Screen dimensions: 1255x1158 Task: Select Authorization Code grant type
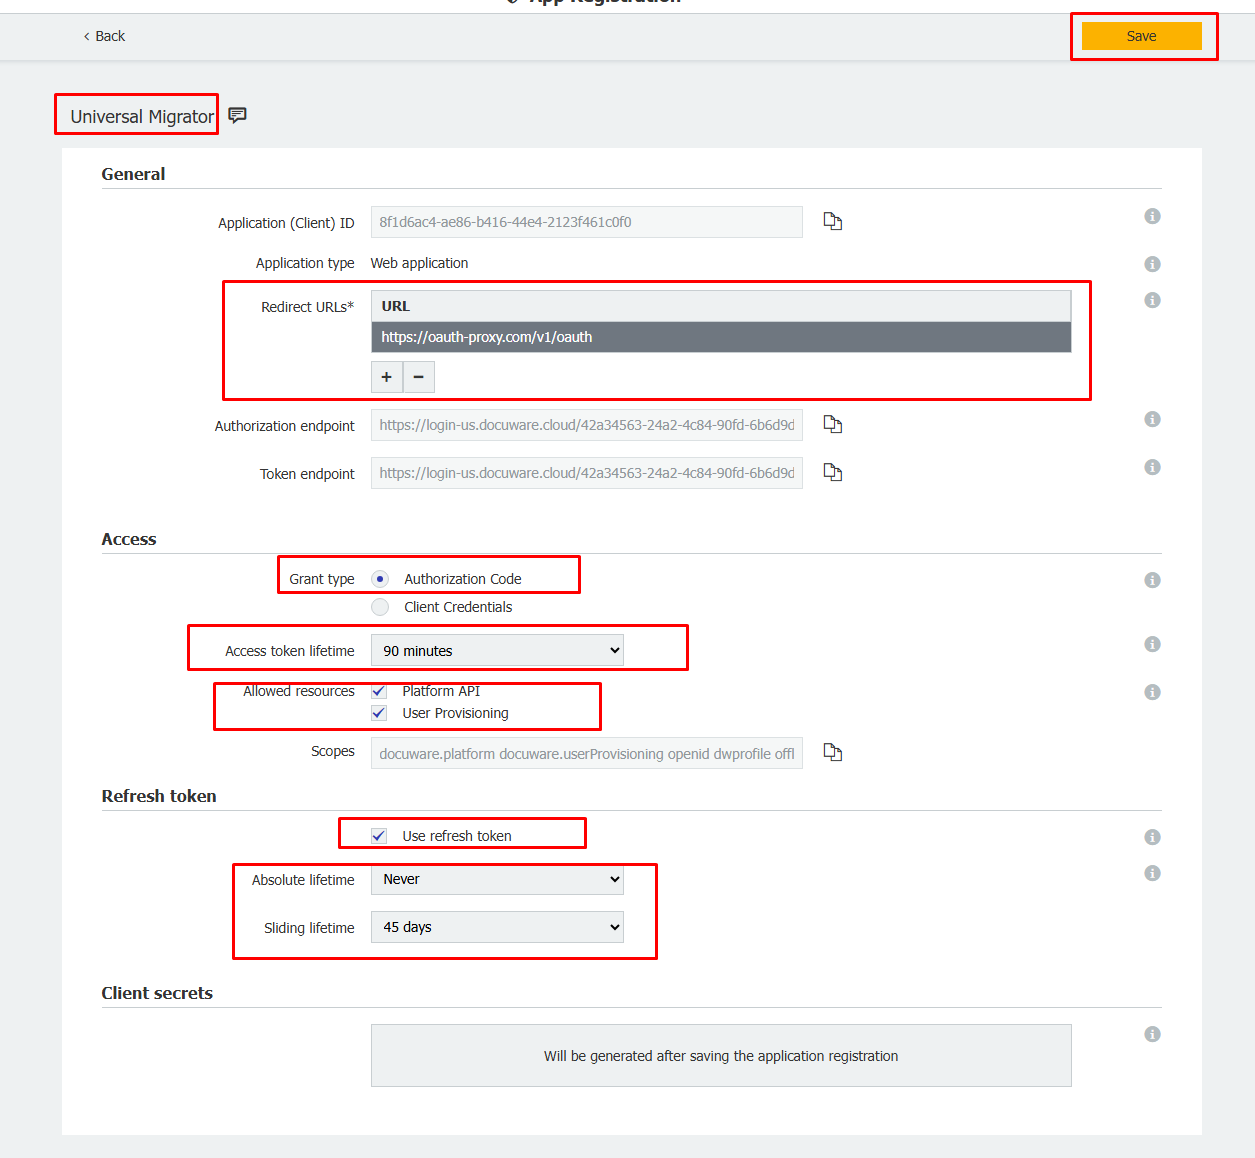point(380,579)
